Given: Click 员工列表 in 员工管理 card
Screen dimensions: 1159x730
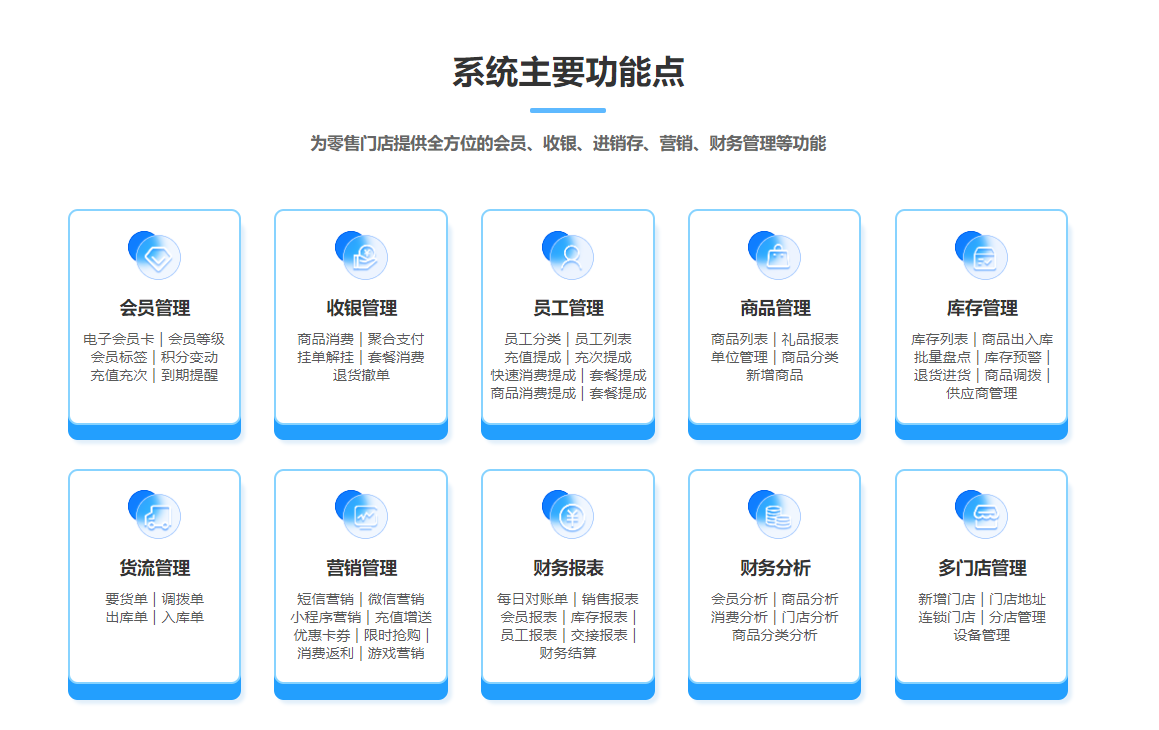Looking at the screenshot, I should (602, 339).
